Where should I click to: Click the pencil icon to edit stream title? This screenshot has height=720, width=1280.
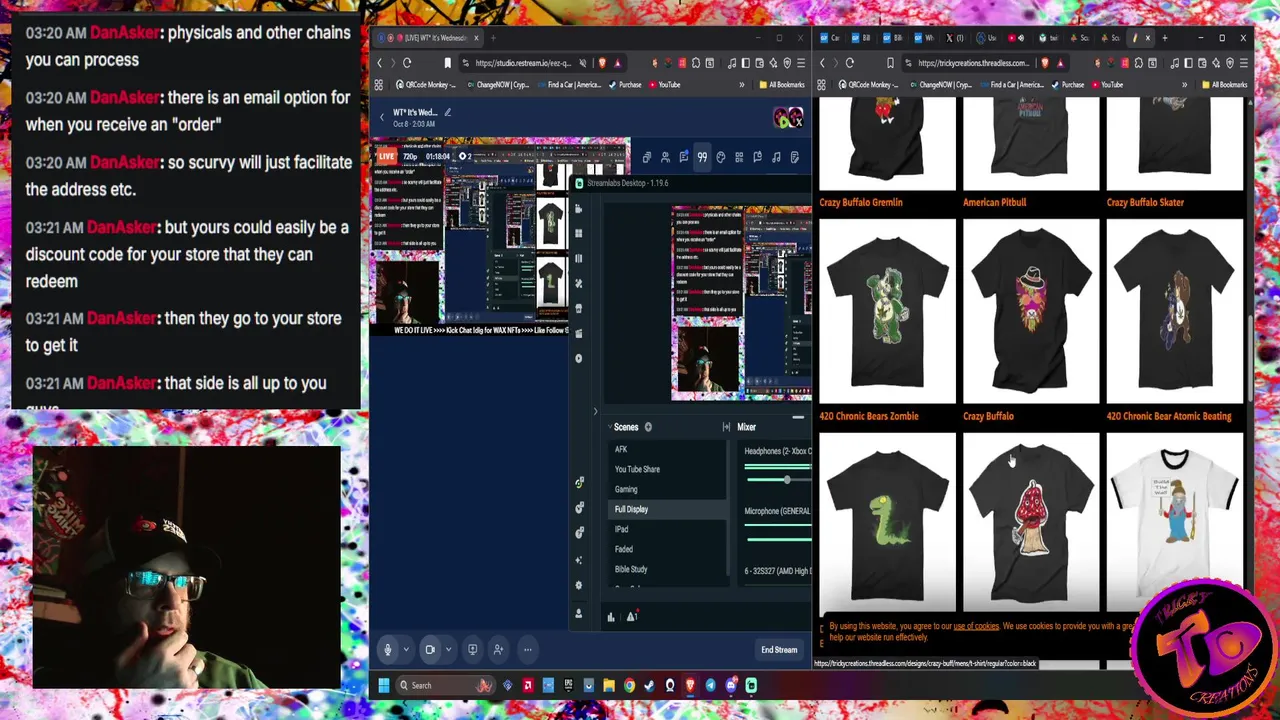(x=448, y=112)
